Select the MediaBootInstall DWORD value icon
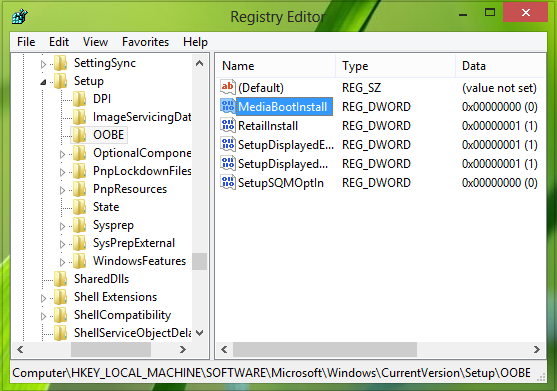The height and width of the screenshot is (391, 557). coord(228,106)
